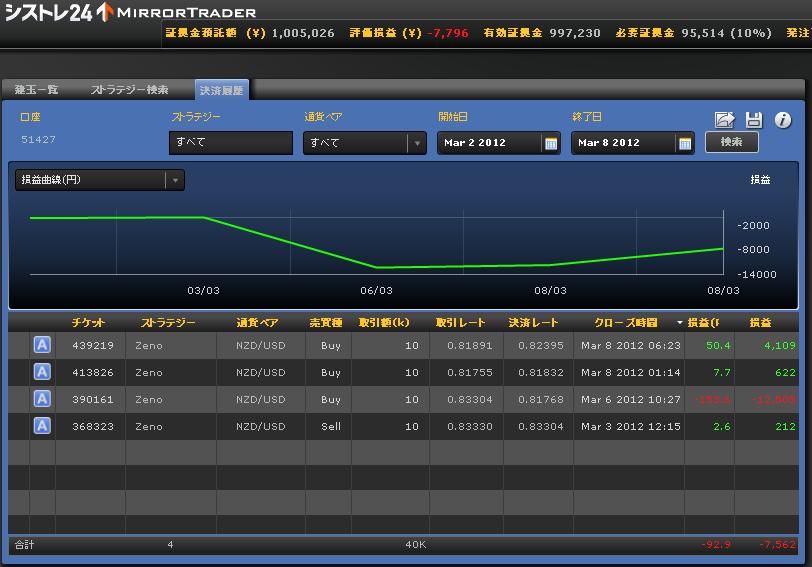Viewport: 812px width, 567px height.
Task: Click the sort arrow on the 損益 pips column
Action: click(680, 323)
